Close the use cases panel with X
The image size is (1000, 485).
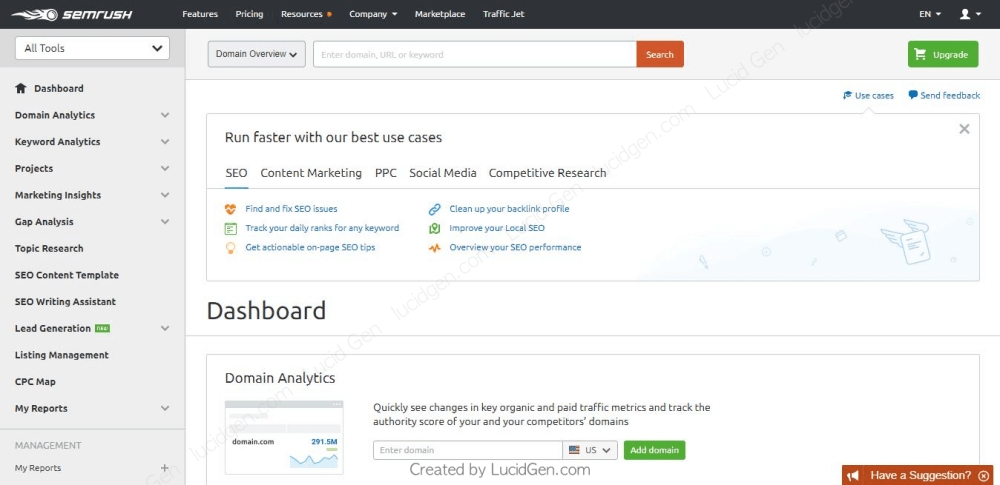point(964,129)
